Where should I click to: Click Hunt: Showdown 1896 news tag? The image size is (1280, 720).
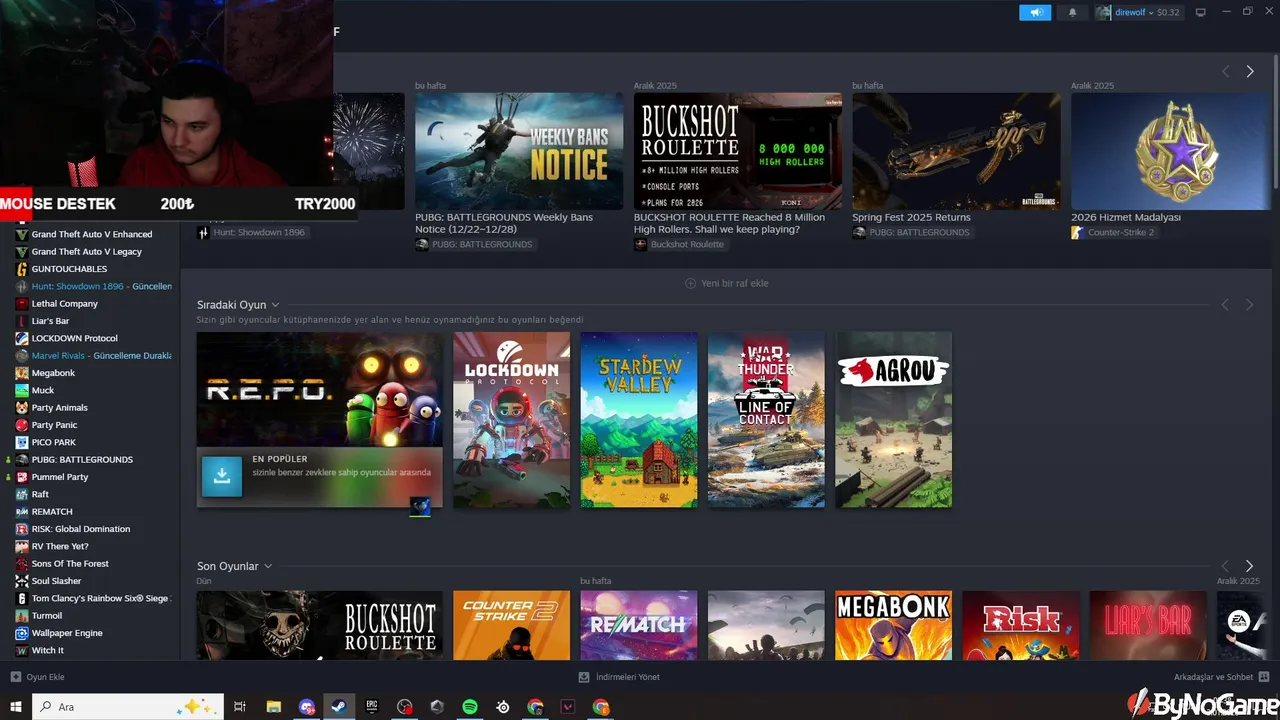252,232
